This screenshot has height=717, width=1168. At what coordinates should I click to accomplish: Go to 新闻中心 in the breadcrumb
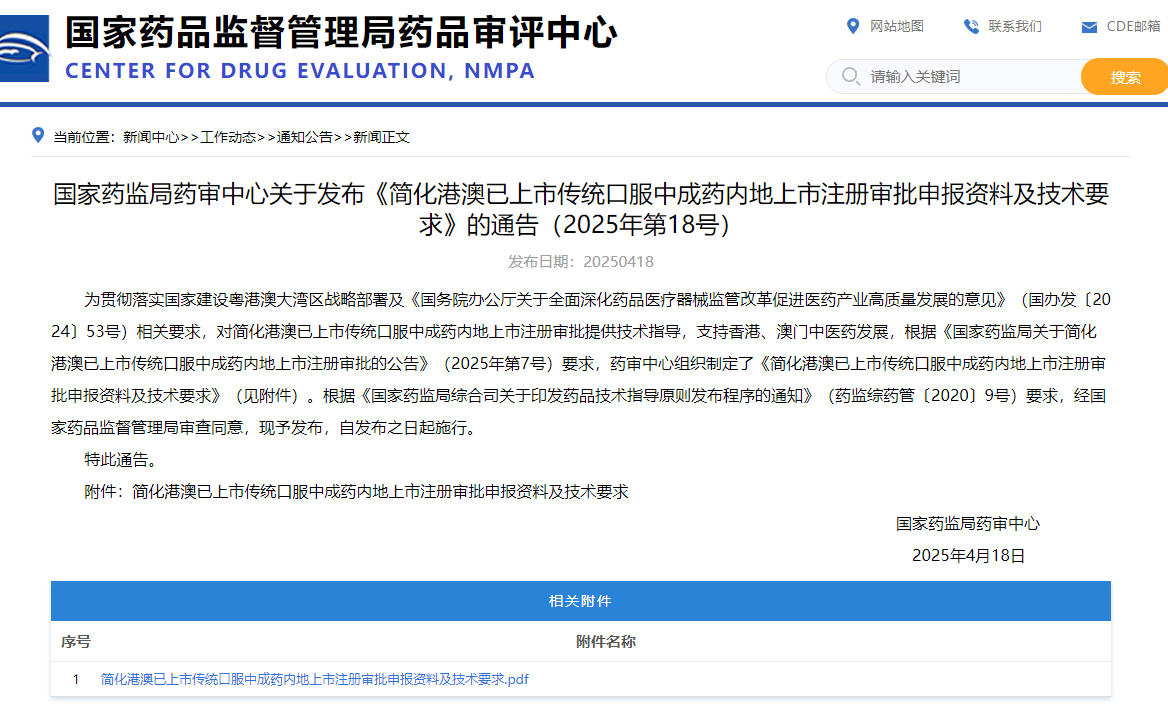click(151, 137)
